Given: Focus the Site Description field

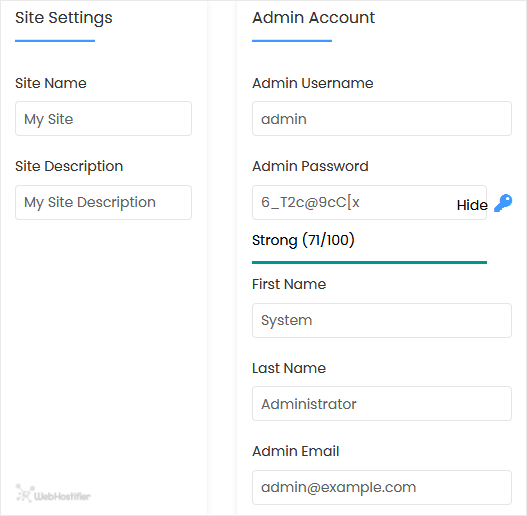Looking at the screenshot, I should click(x=104, y=202).
